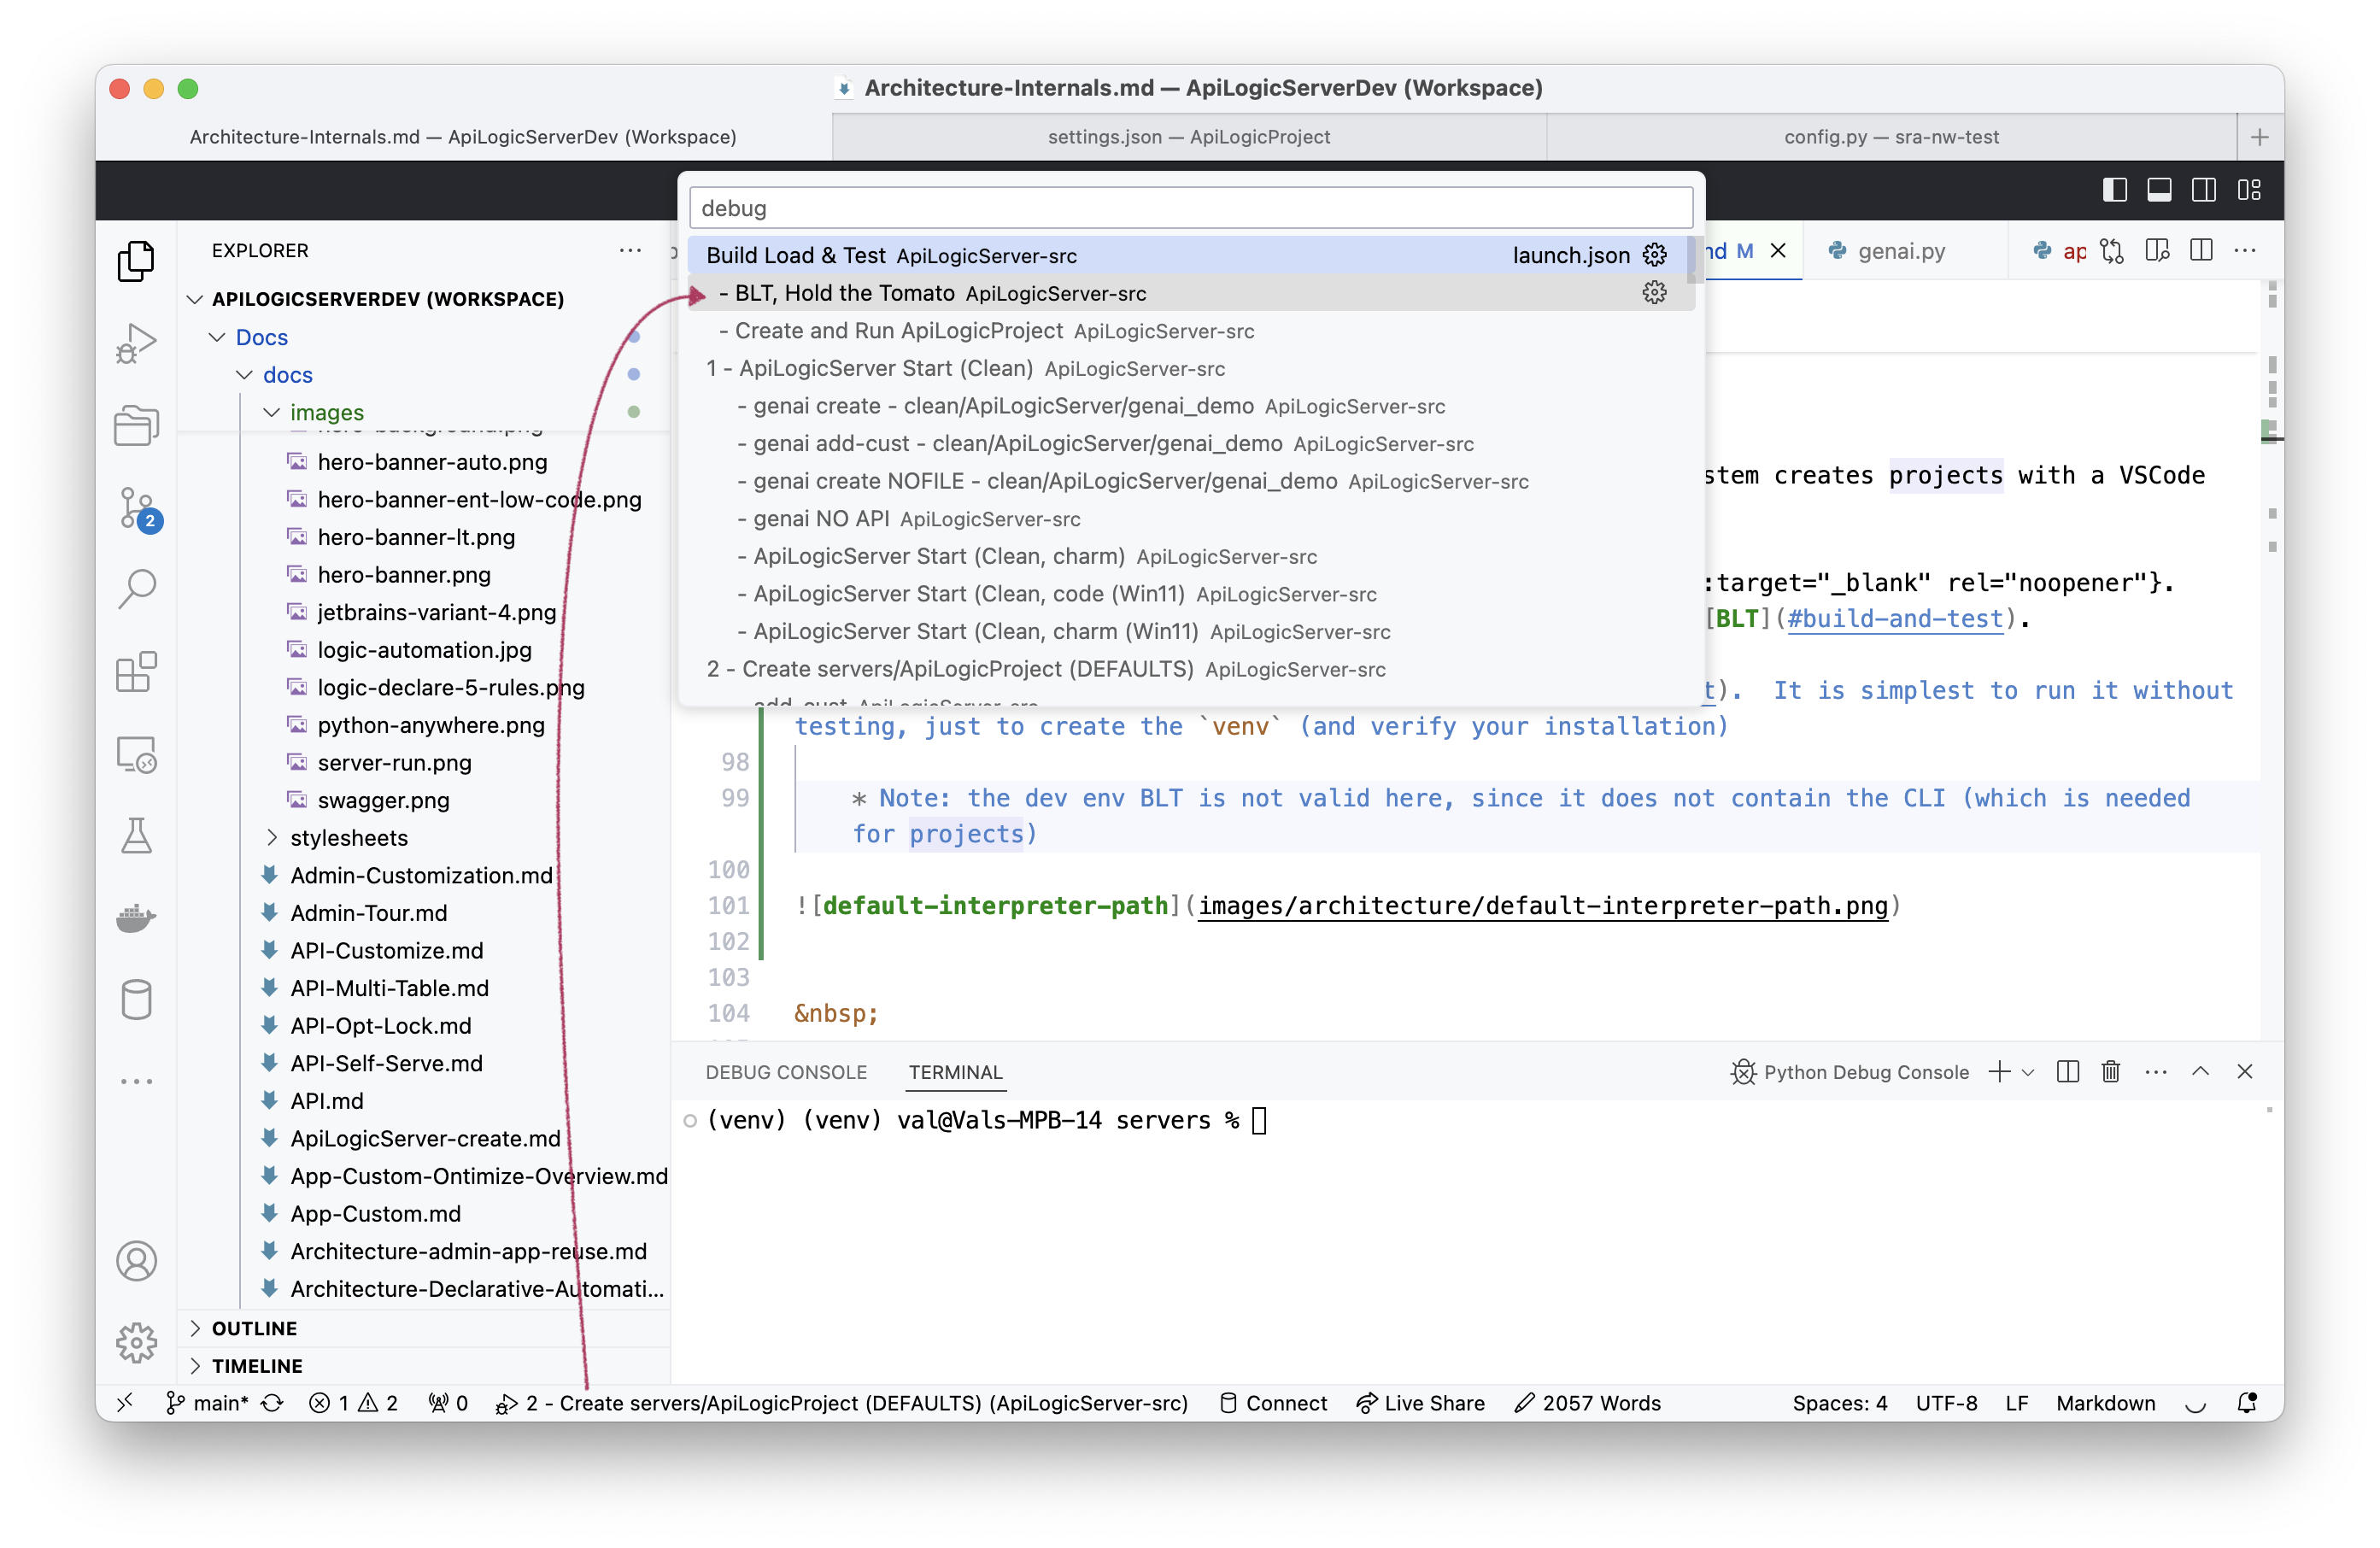Open the Testing flask view
2380x1548 pixels.
point(136,836)
